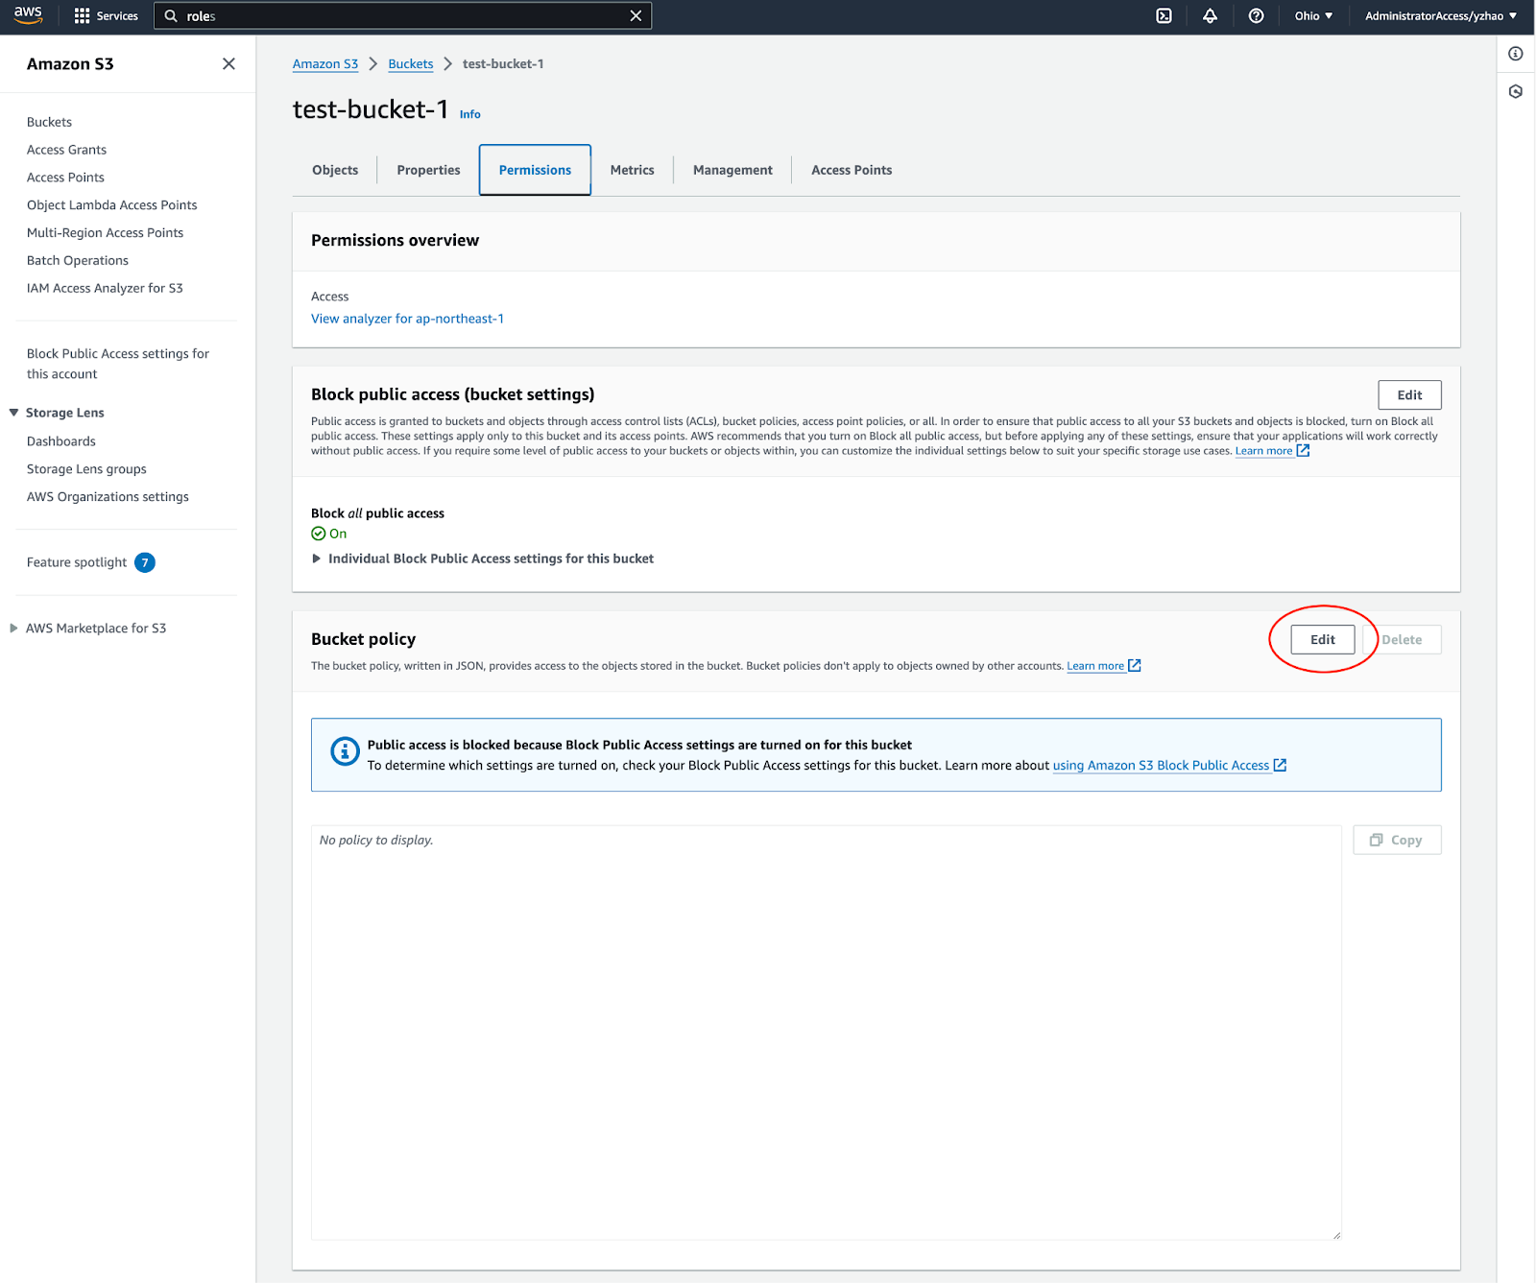The width and height of the screenshot is (1536, 1283).
Task: Open the Ohio region dropdown
Action: (x=1313, y=16)
